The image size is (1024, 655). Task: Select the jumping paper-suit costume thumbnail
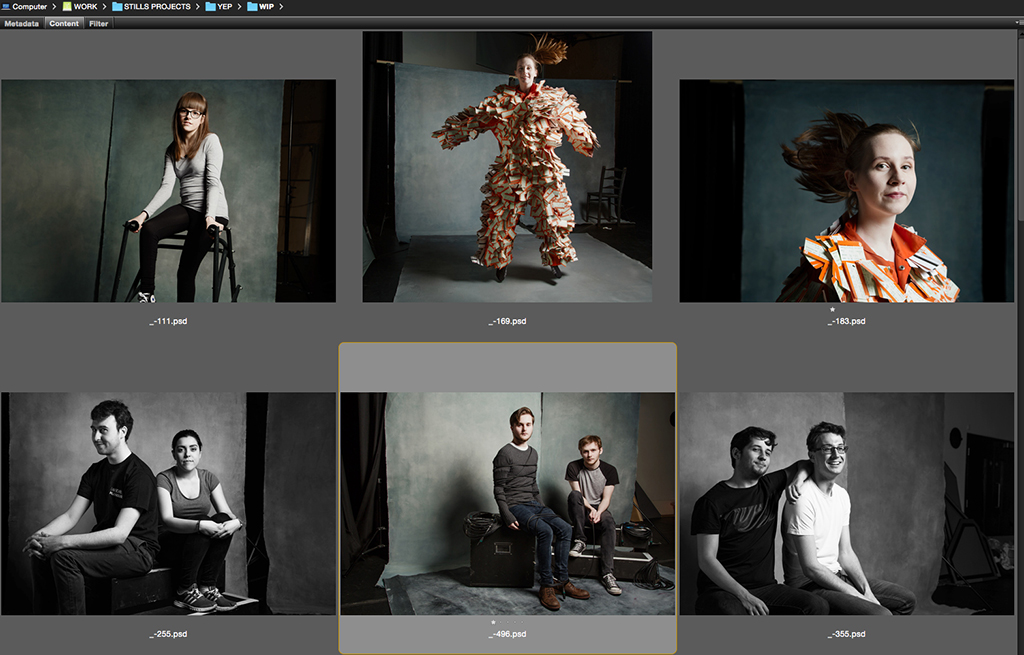pos(507,166)
